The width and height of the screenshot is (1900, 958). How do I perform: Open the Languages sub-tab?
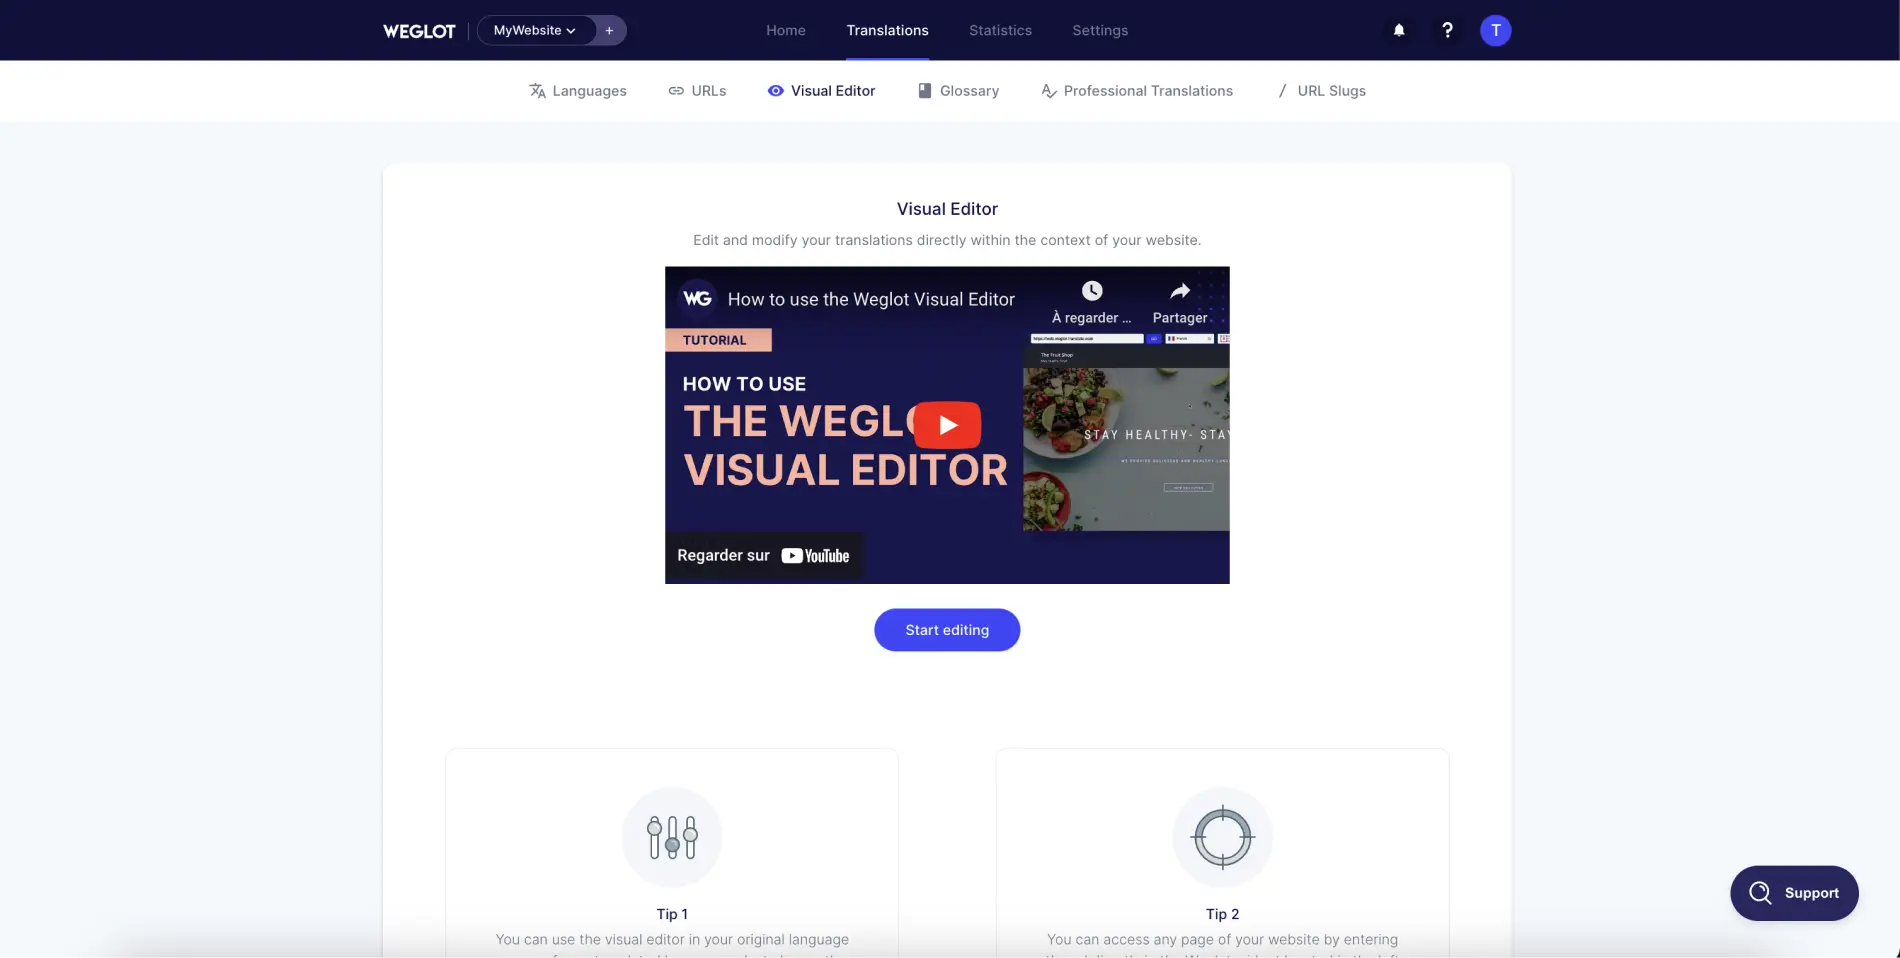click(x=578, y=91)
